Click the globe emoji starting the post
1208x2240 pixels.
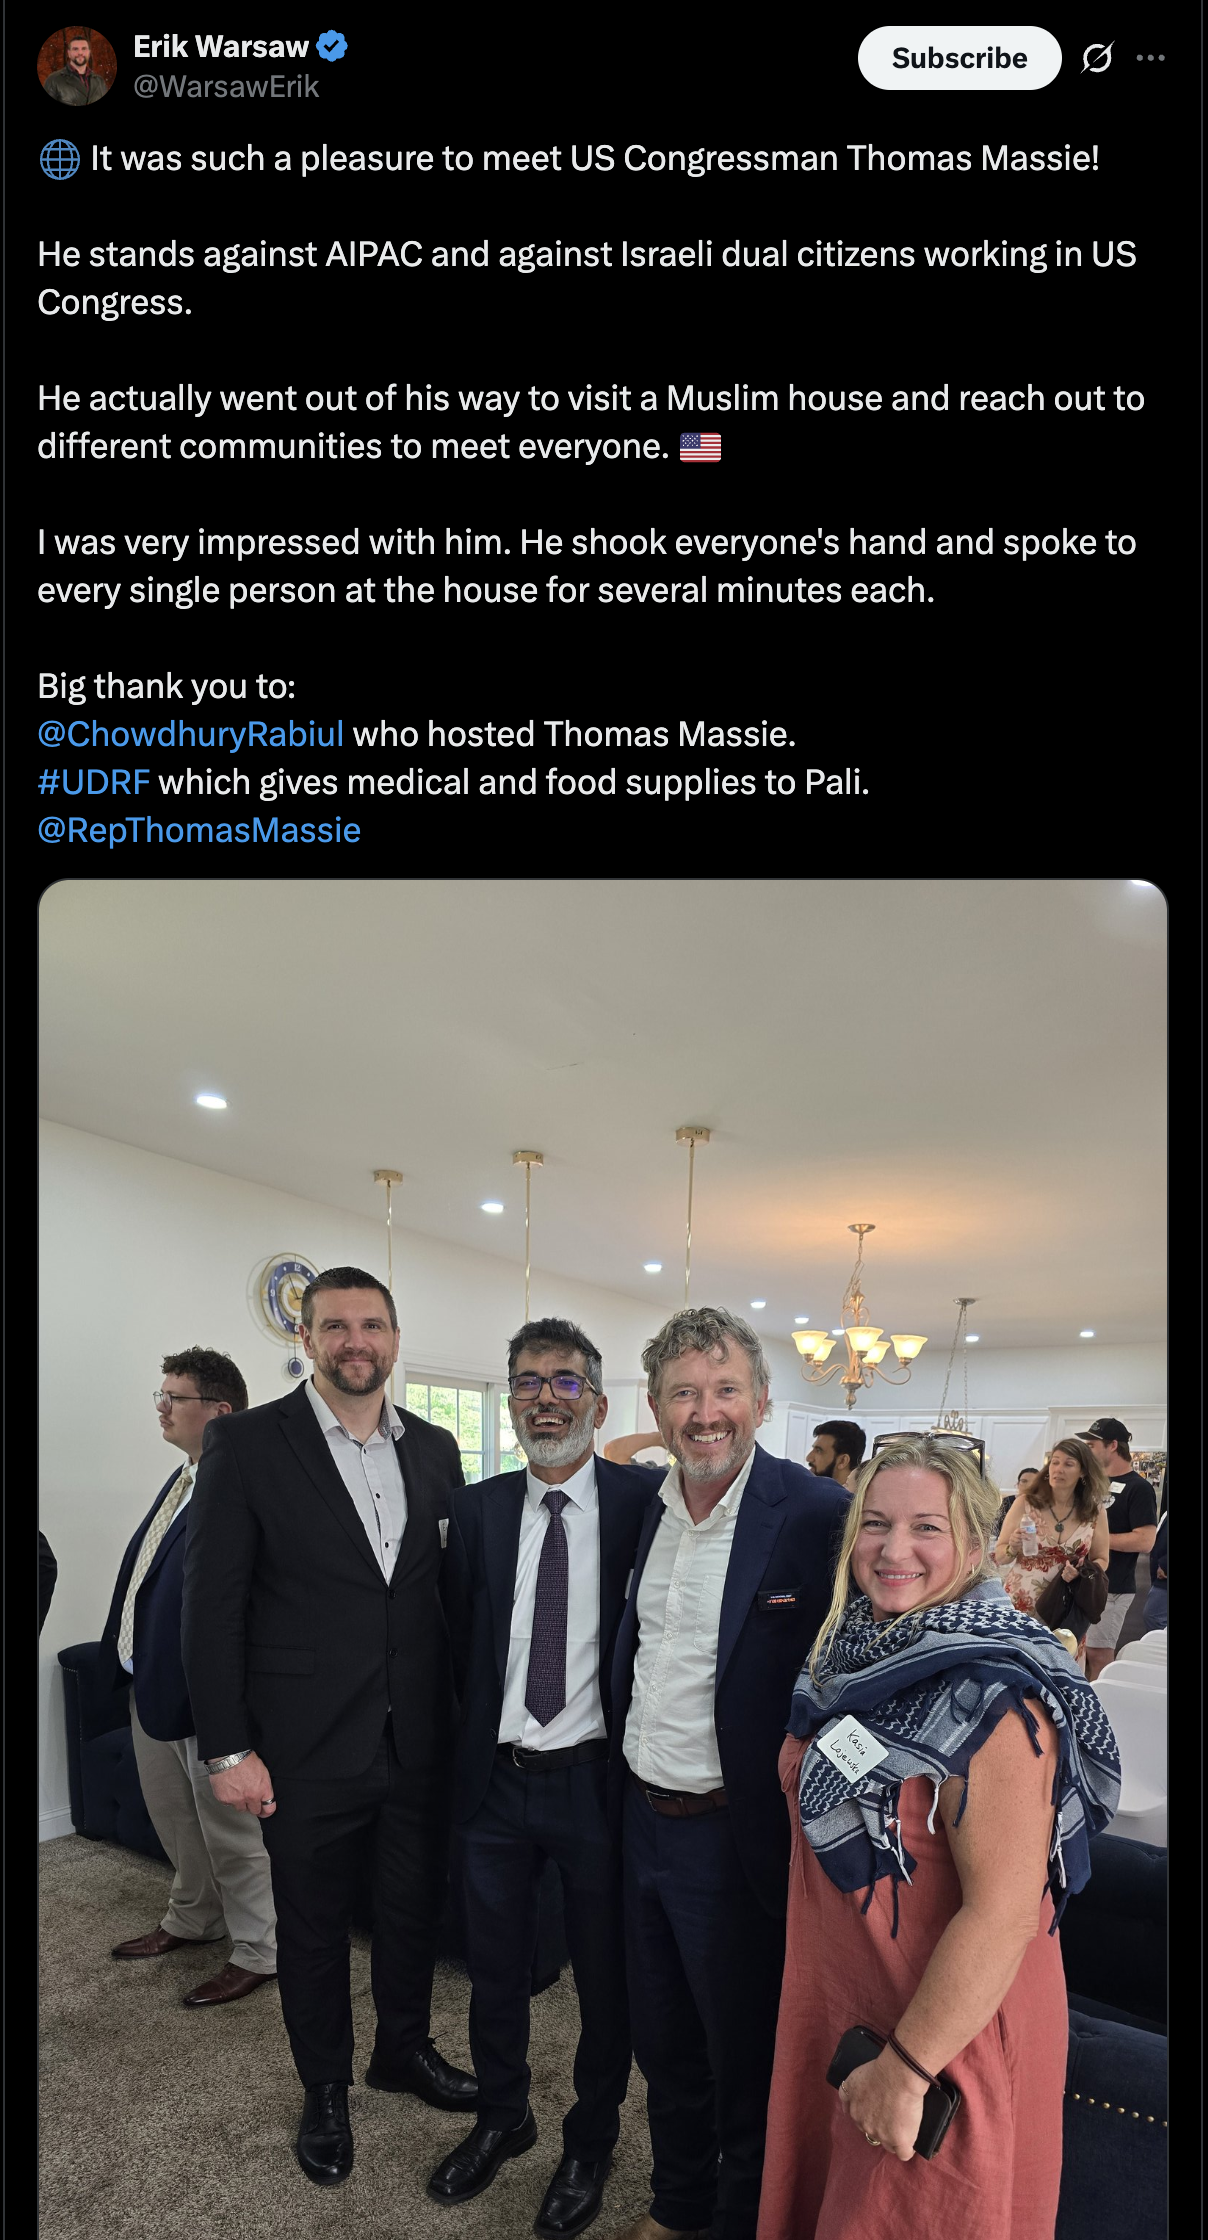(59, 159)
